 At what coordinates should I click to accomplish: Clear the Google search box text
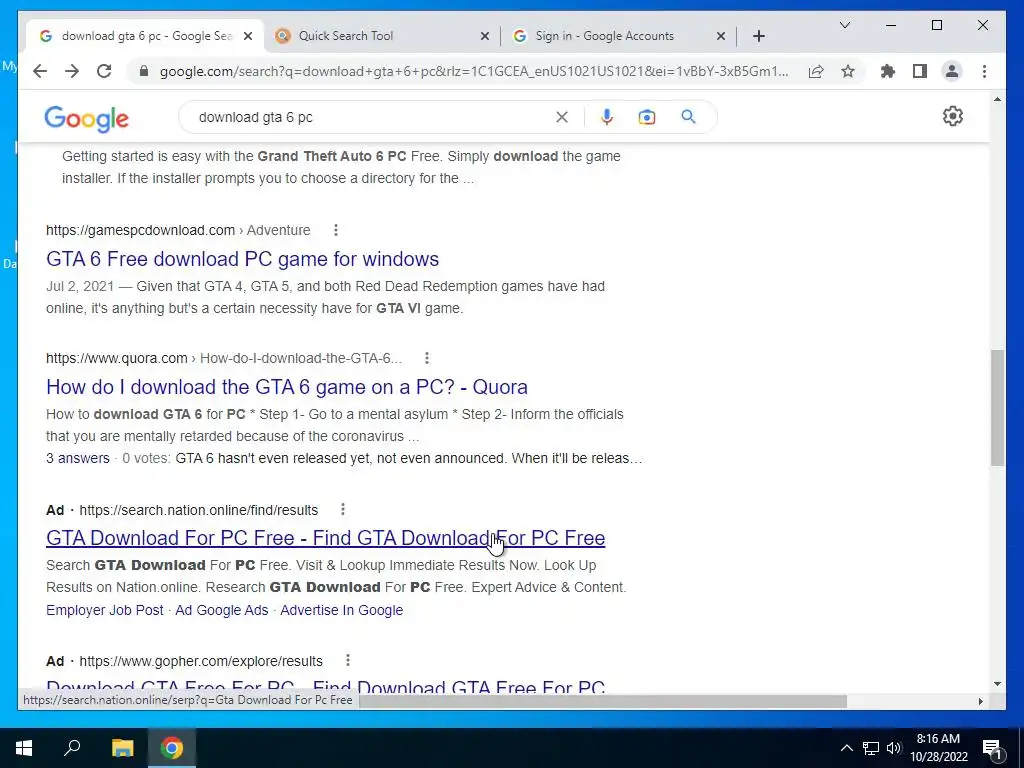pyautogui.click(x=562, y=117)
